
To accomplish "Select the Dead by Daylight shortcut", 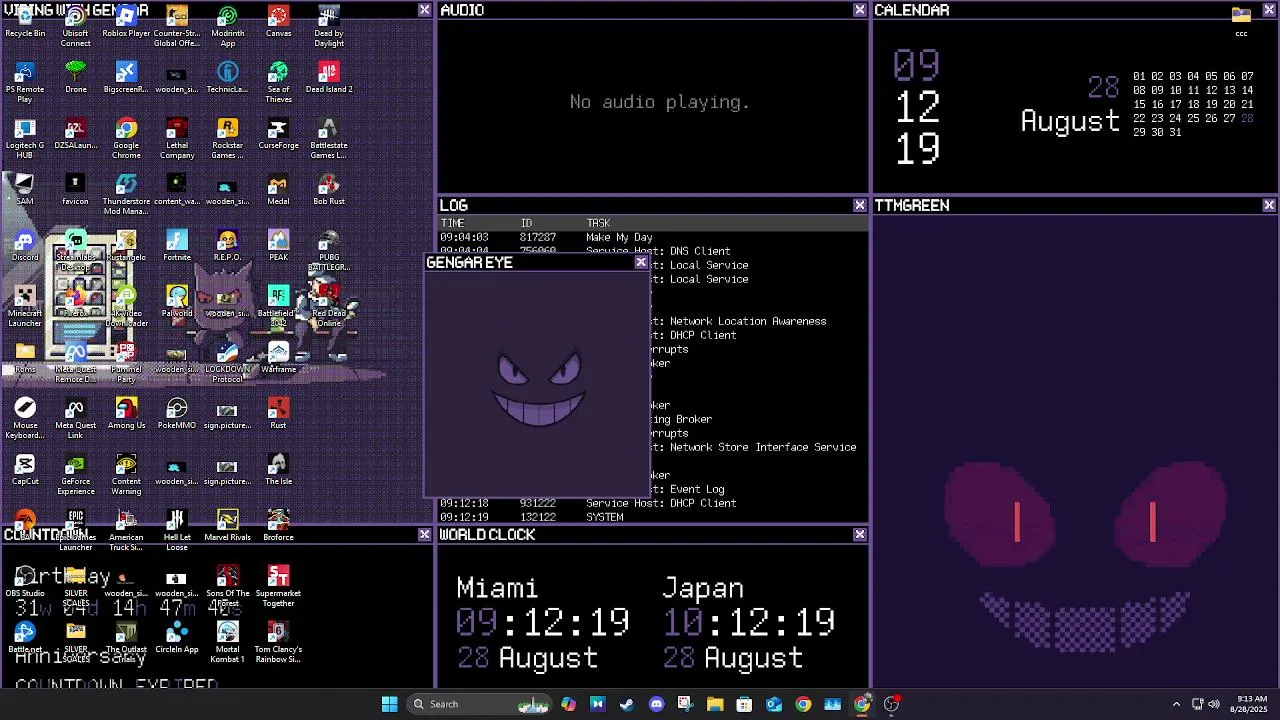I will pyautogui.click(x=328, y=27).
